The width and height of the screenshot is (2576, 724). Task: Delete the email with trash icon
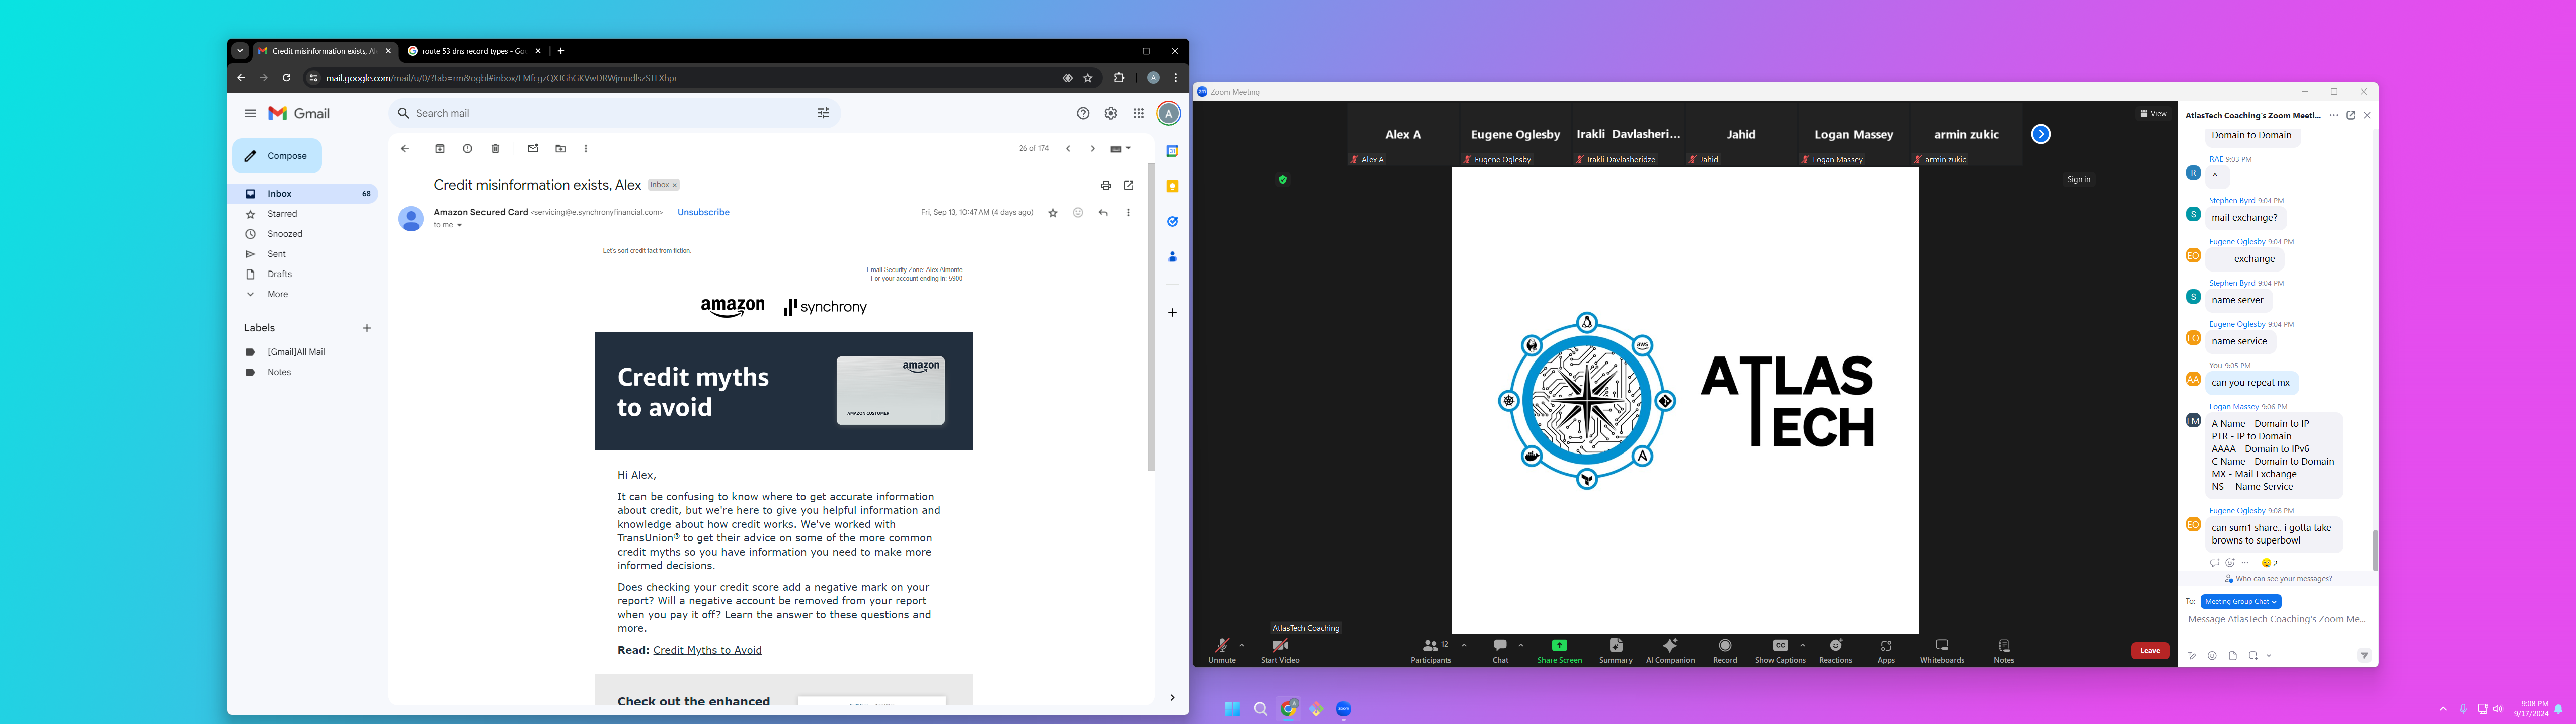click(x=495, y=149)
